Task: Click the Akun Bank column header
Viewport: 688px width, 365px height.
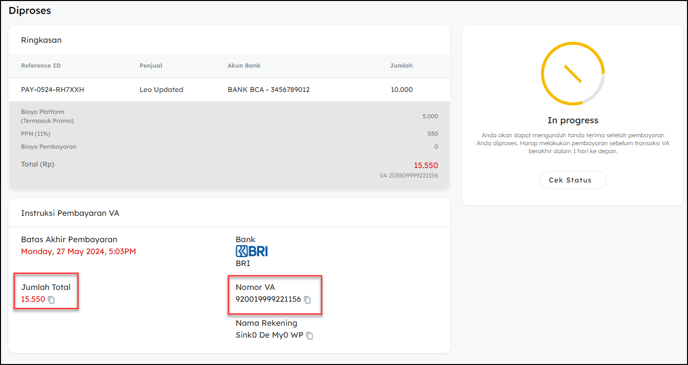Action: coord(244,66)
